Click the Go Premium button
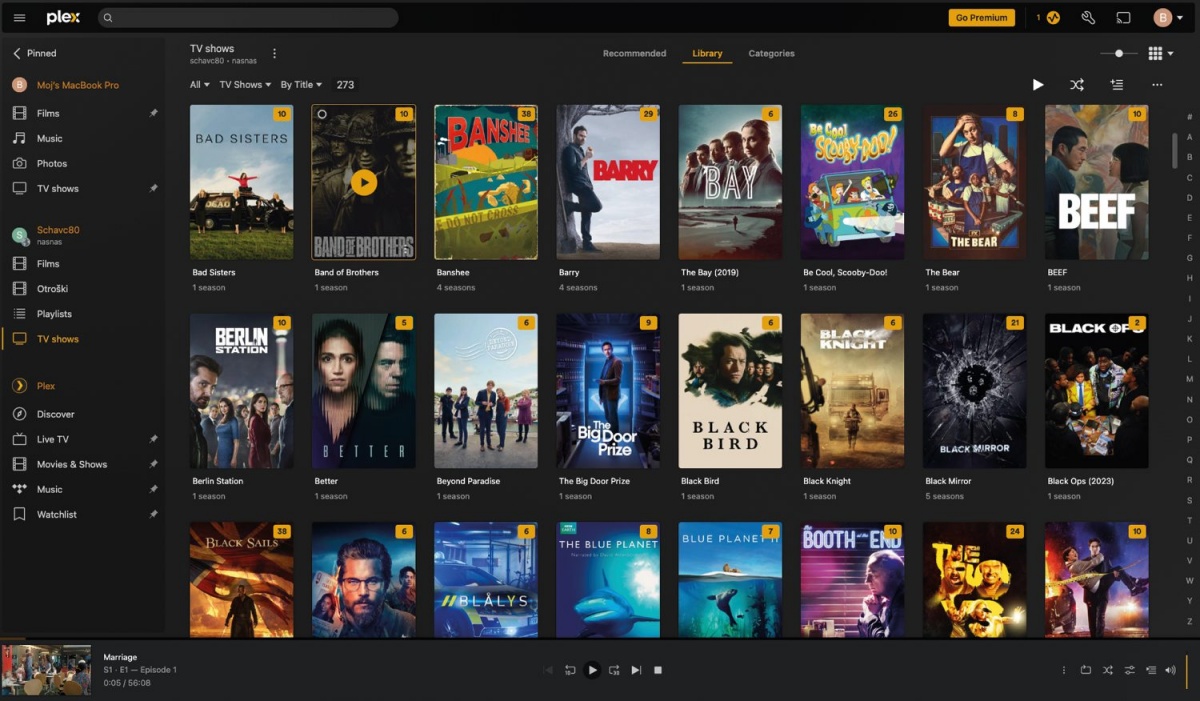Screen dimensions: 1200x701 click(981, 18)
